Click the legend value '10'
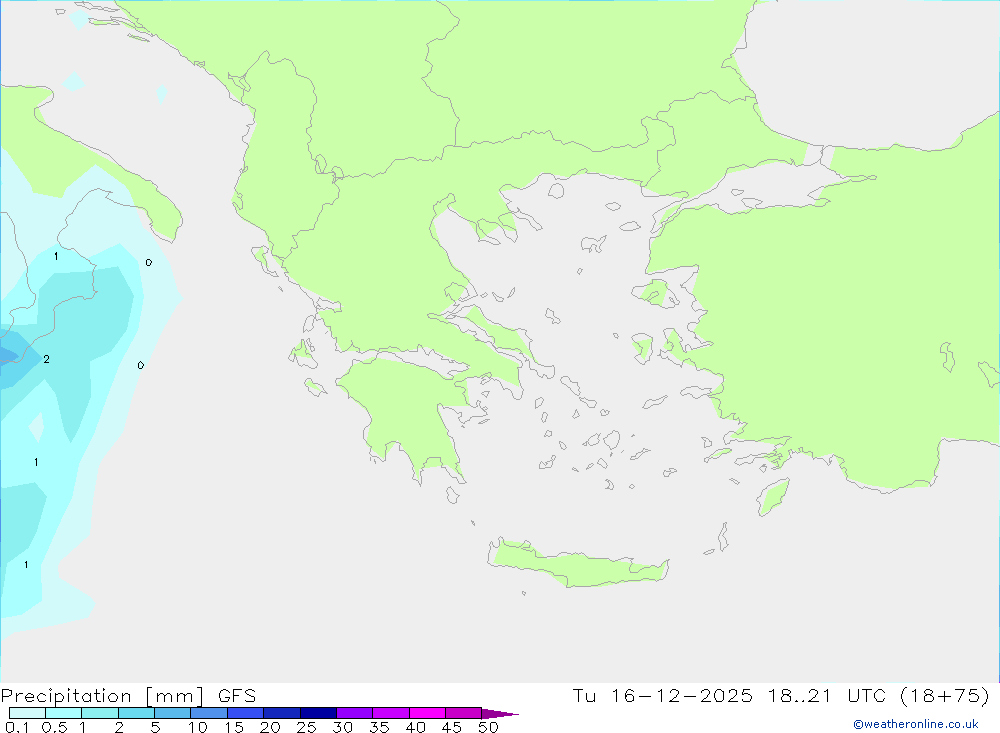The image size is (1000, 733). click(x=198, y=727)
